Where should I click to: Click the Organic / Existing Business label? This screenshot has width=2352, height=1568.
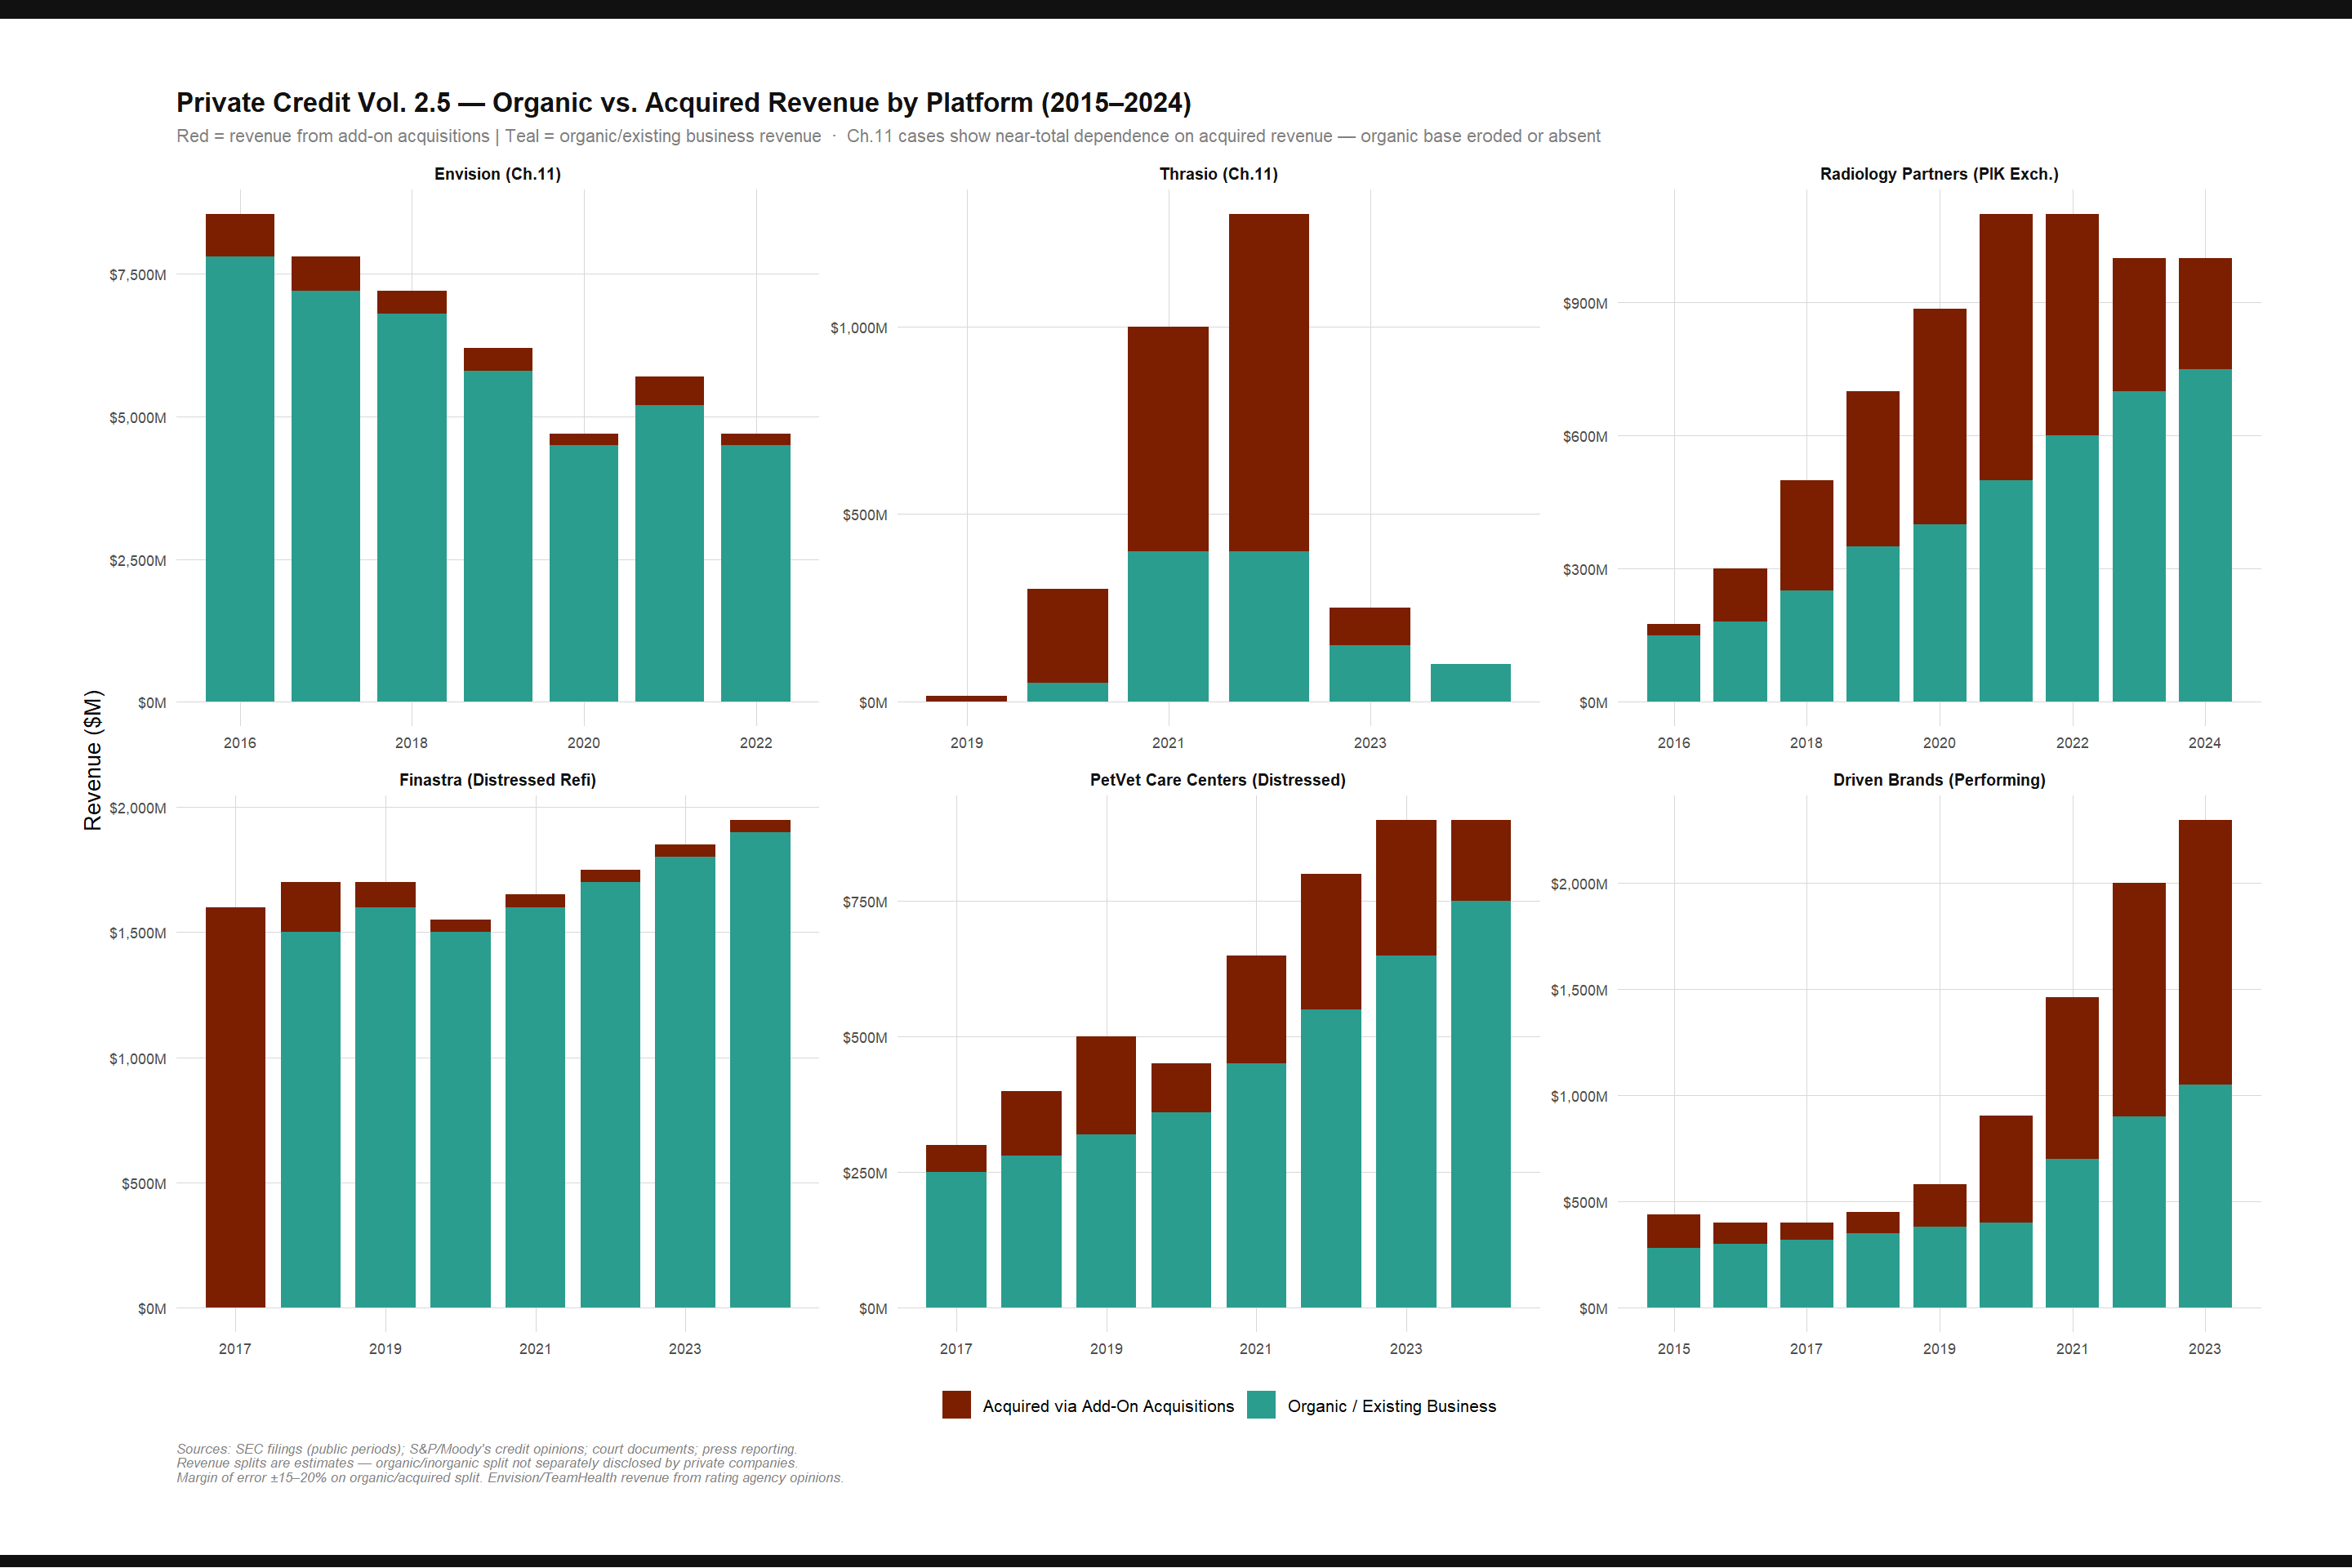coord(1391,1406)
